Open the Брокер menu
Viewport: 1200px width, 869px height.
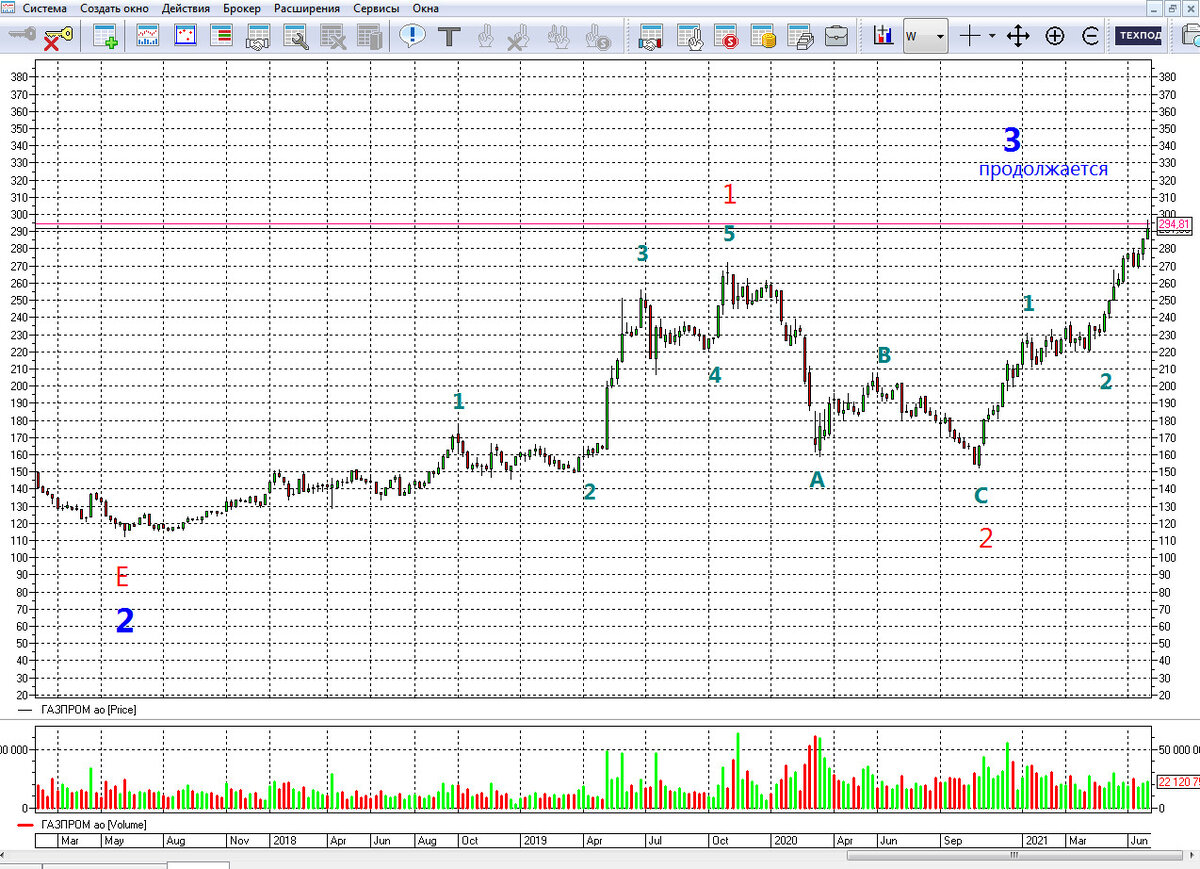click(x=242, y=8)
